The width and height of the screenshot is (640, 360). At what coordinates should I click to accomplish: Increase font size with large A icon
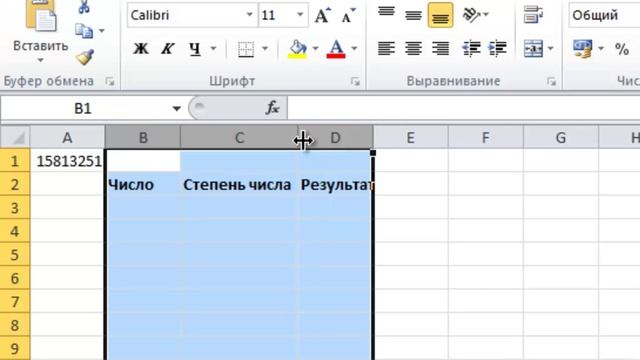tap(322, 15)
